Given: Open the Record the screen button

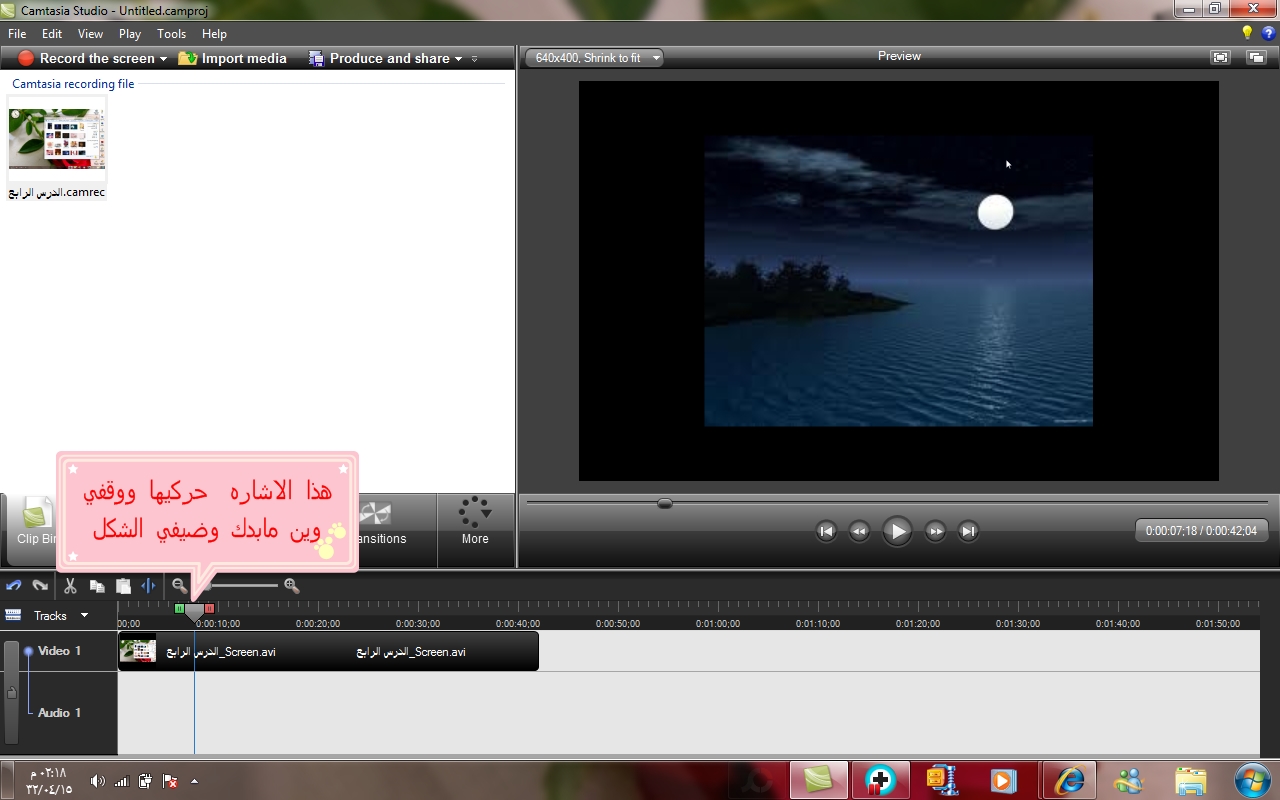Looking at the screenshot, I should (x=87, y=58).
